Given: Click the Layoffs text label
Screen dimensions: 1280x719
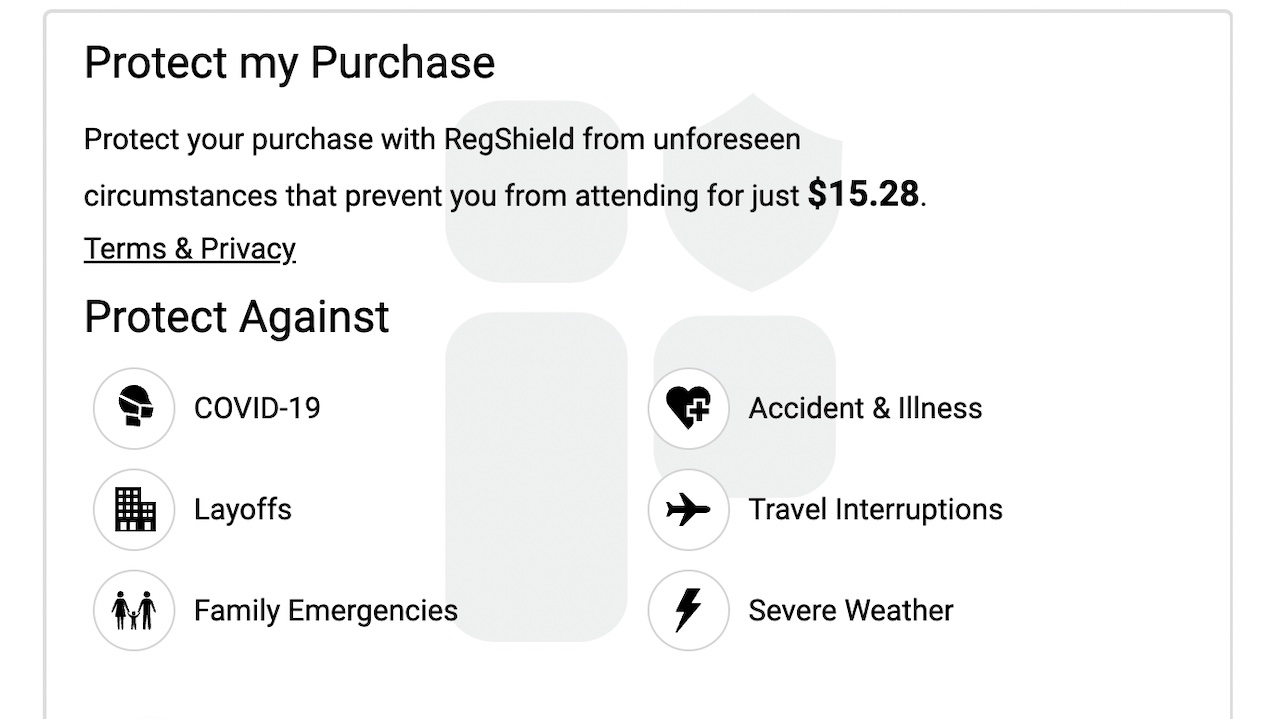Looking at the screenshot, I should click(x=243, y=509).
